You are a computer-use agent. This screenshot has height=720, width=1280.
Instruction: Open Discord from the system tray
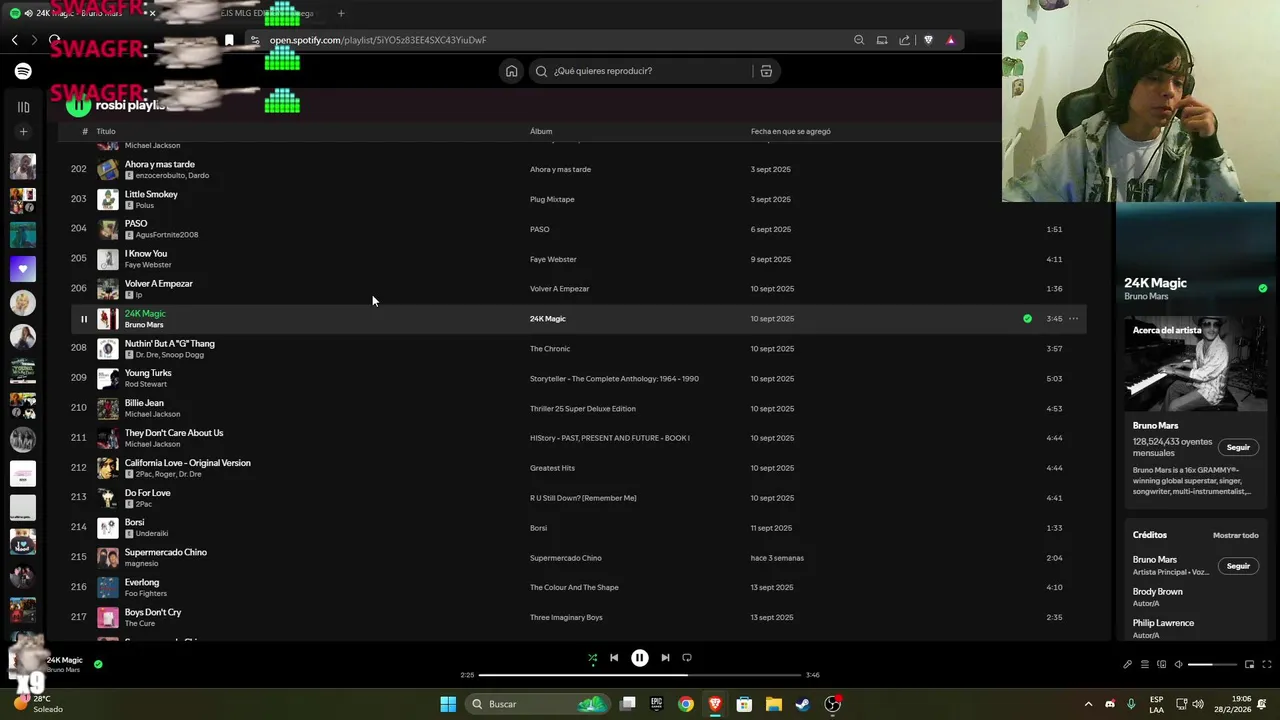click(1110, 704)
